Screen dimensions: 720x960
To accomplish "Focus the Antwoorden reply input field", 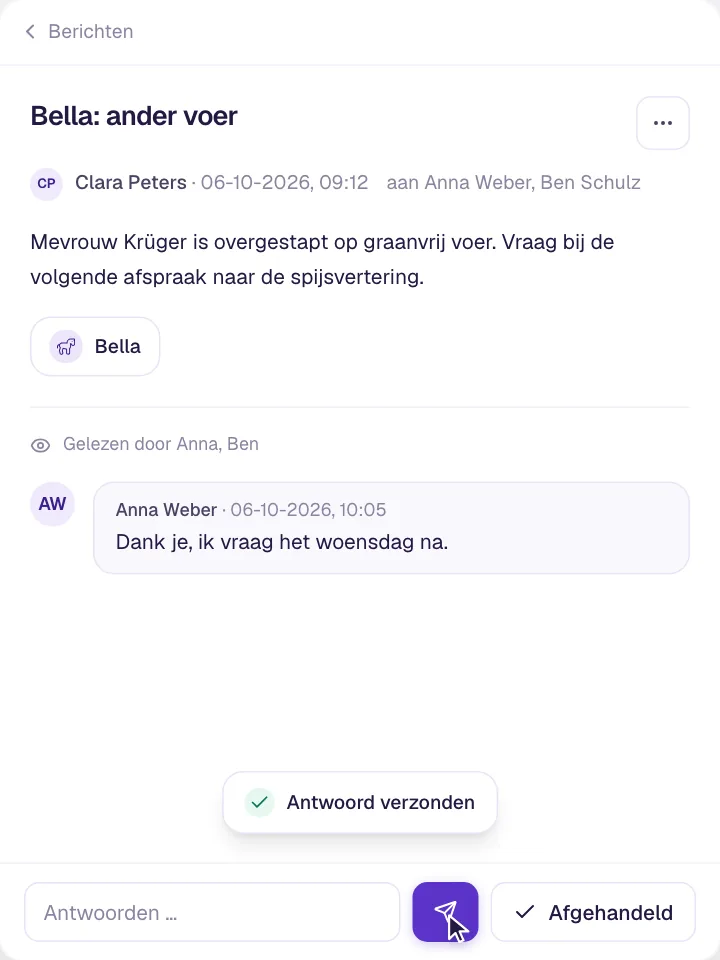I will click(x=212, y=912).
